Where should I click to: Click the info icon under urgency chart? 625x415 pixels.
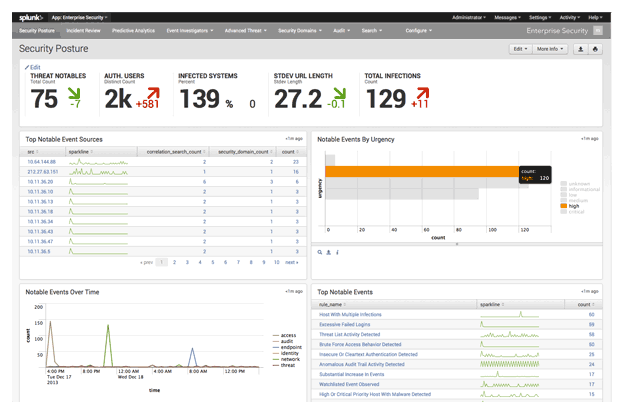pos(337,252)
